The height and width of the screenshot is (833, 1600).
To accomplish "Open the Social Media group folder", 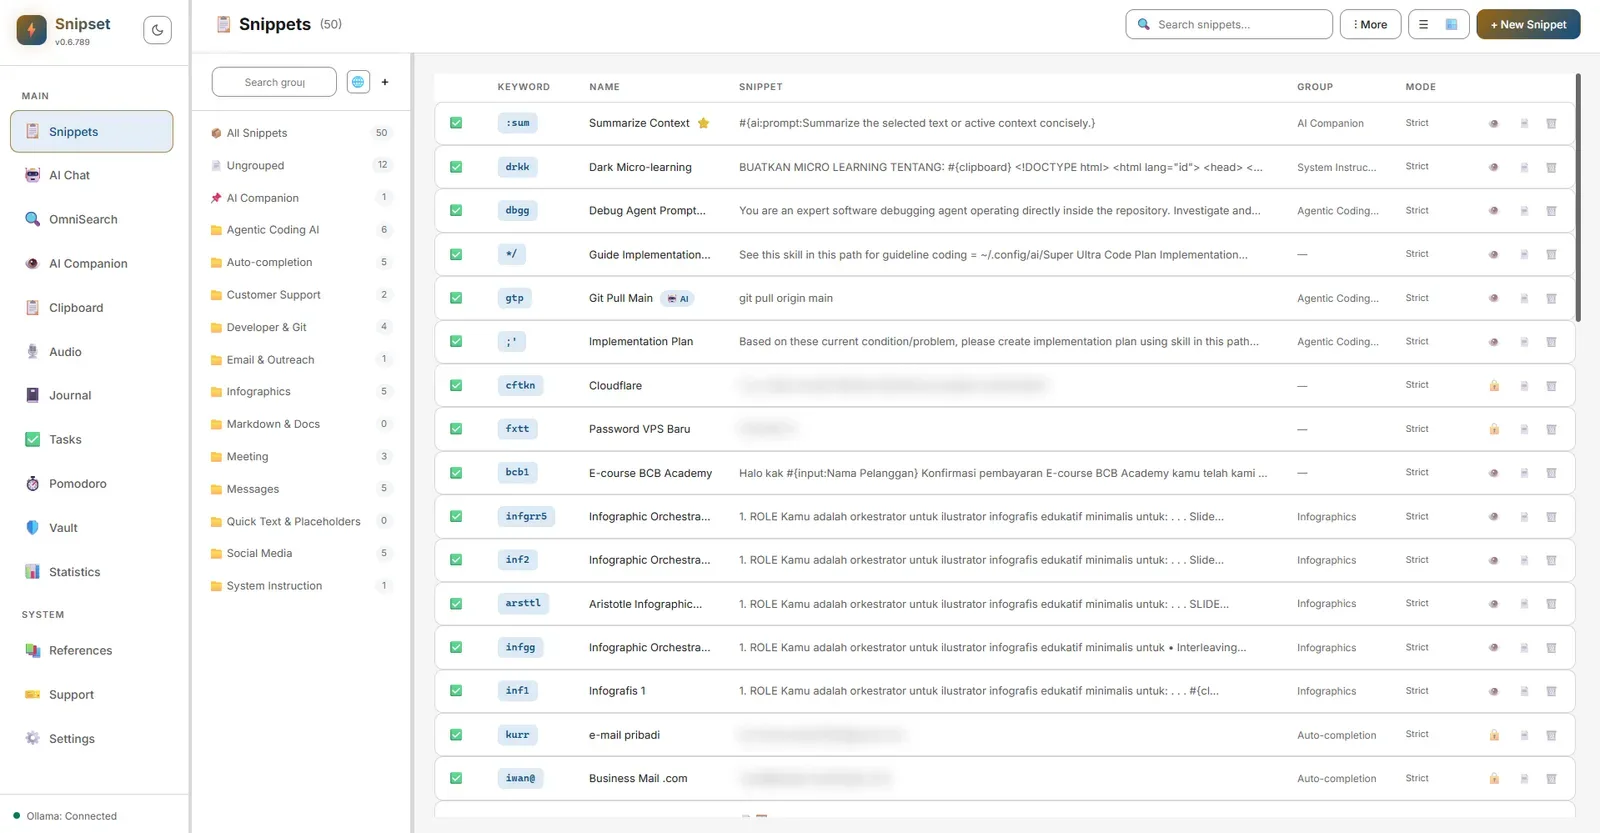I will click(301, 553).
